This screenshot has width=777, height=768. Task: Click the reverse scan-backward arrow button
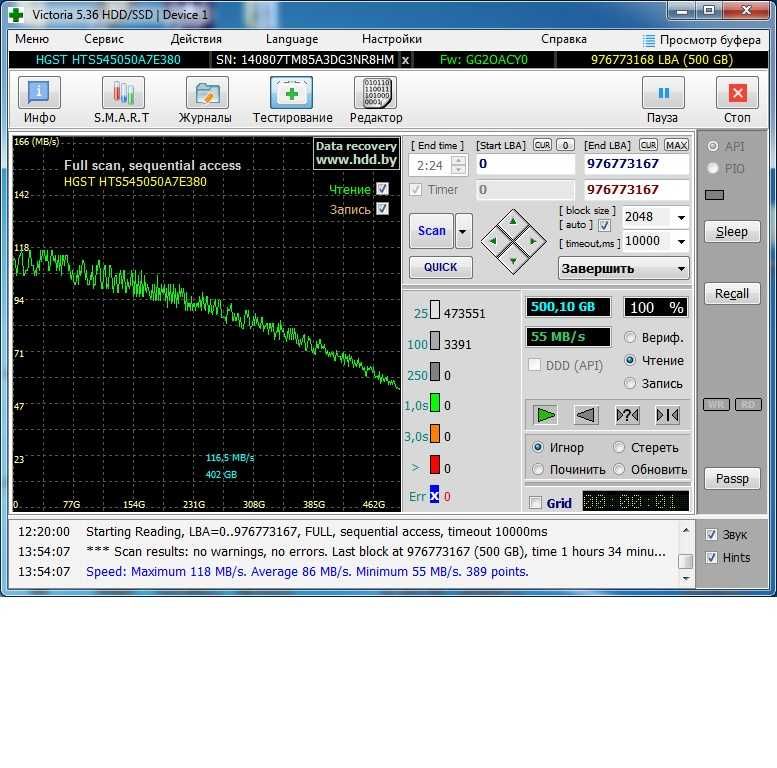[x=586, y=415]
